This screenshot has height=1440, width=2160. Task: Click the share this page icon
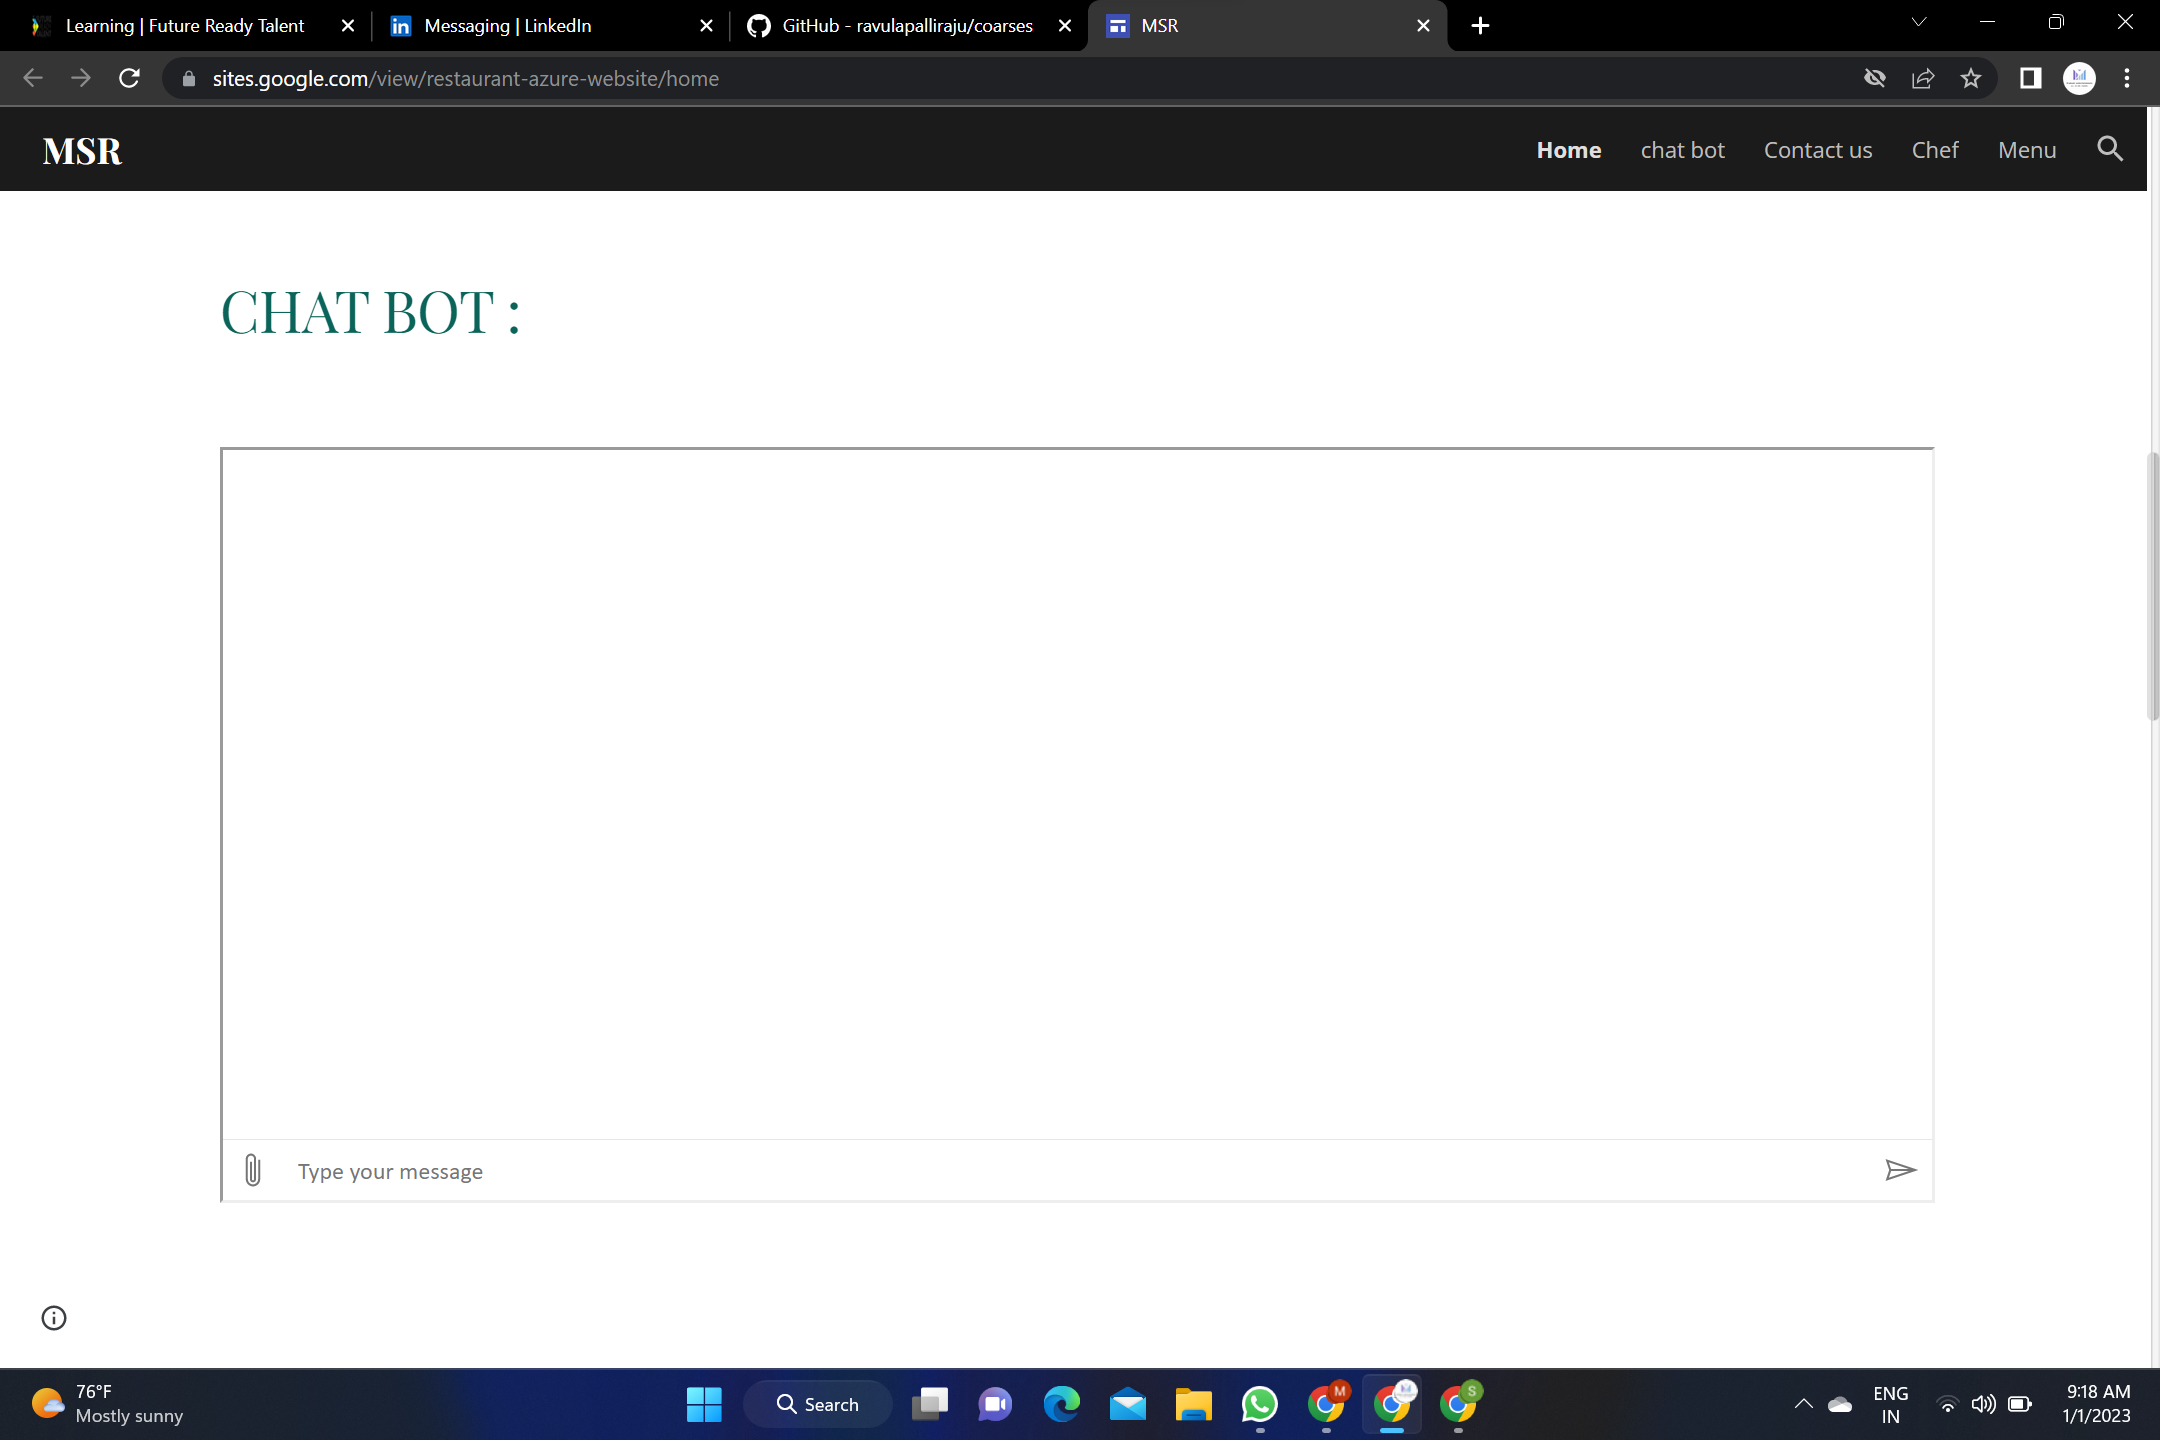pyautogui.click(x=1923, y=78)
